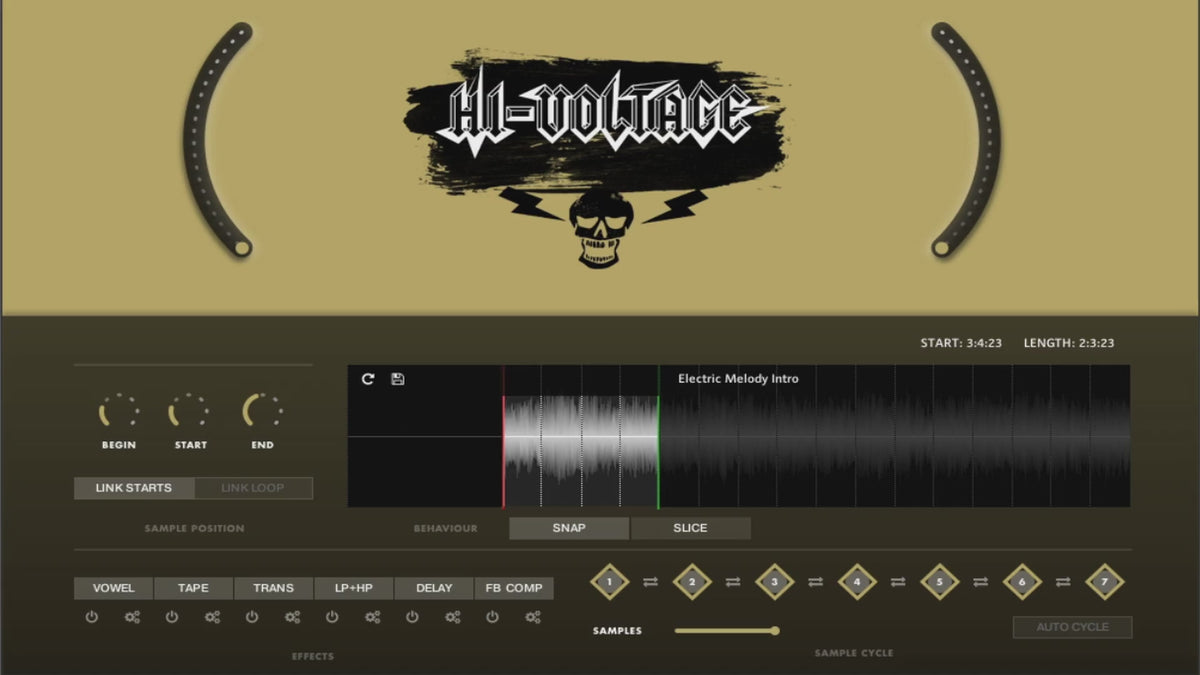Select sample slot 1 diamond
1200x675 pixels.
point(609,581)
